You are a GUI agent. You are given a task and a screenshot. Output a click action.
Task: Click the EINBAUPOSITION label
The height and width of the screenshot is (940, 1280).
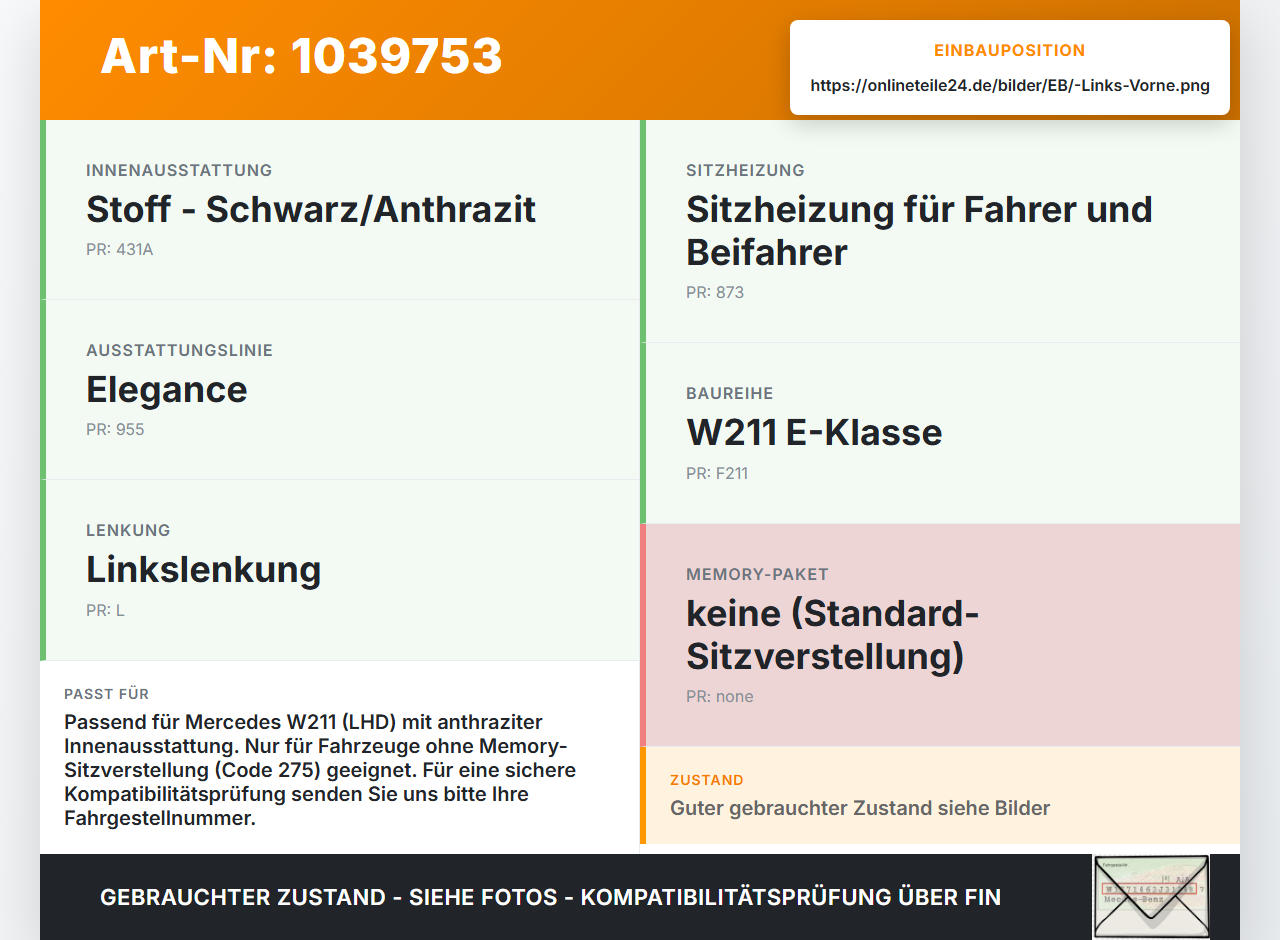[1010, 50]
